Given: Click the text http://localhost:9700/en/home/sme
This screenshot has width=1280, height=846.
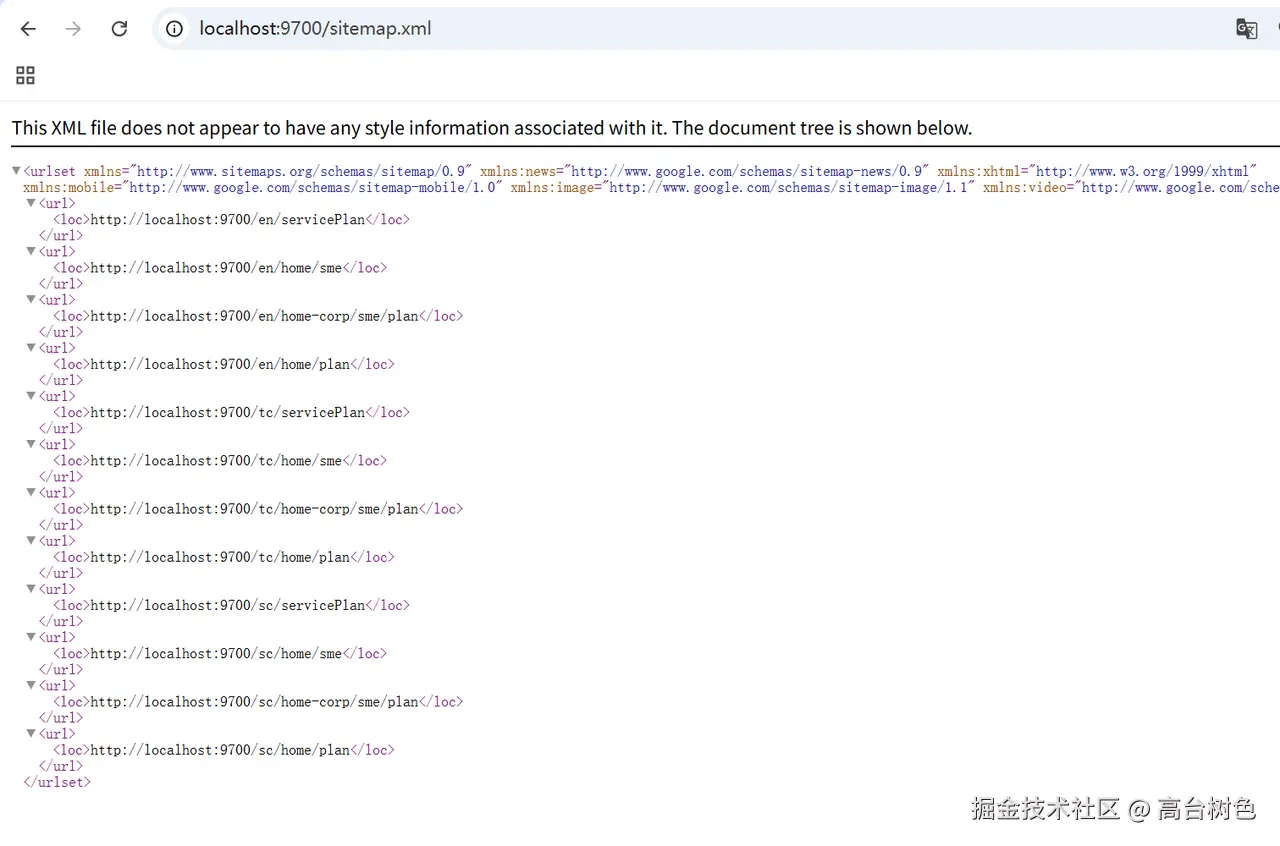Looking at the screenshot, I should point(216,268).
